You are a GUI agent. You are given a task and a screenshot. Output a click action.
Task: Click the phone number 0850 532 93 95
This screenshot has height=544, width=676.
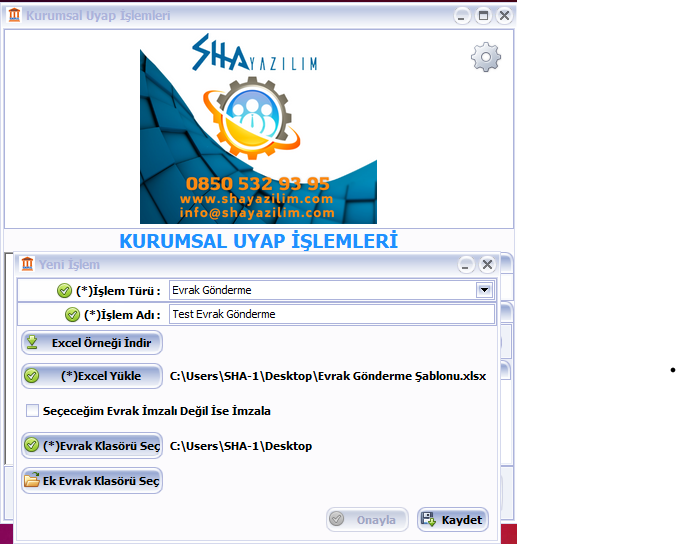[x=258, y=184]
